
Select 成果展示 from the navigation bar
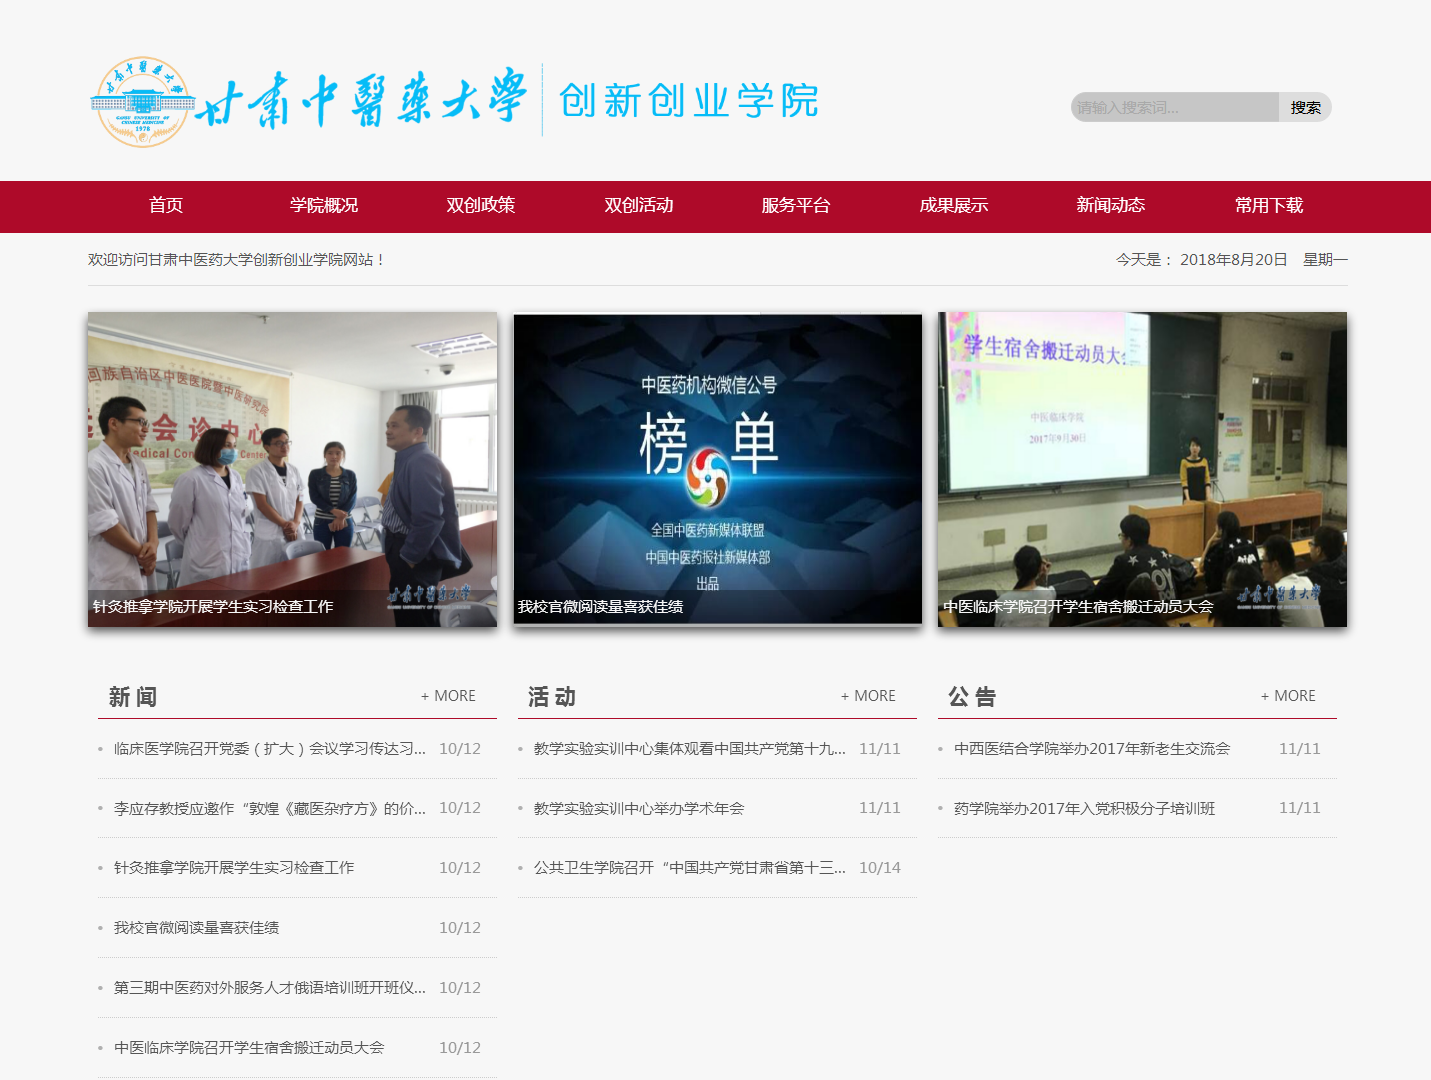point(953,206)
